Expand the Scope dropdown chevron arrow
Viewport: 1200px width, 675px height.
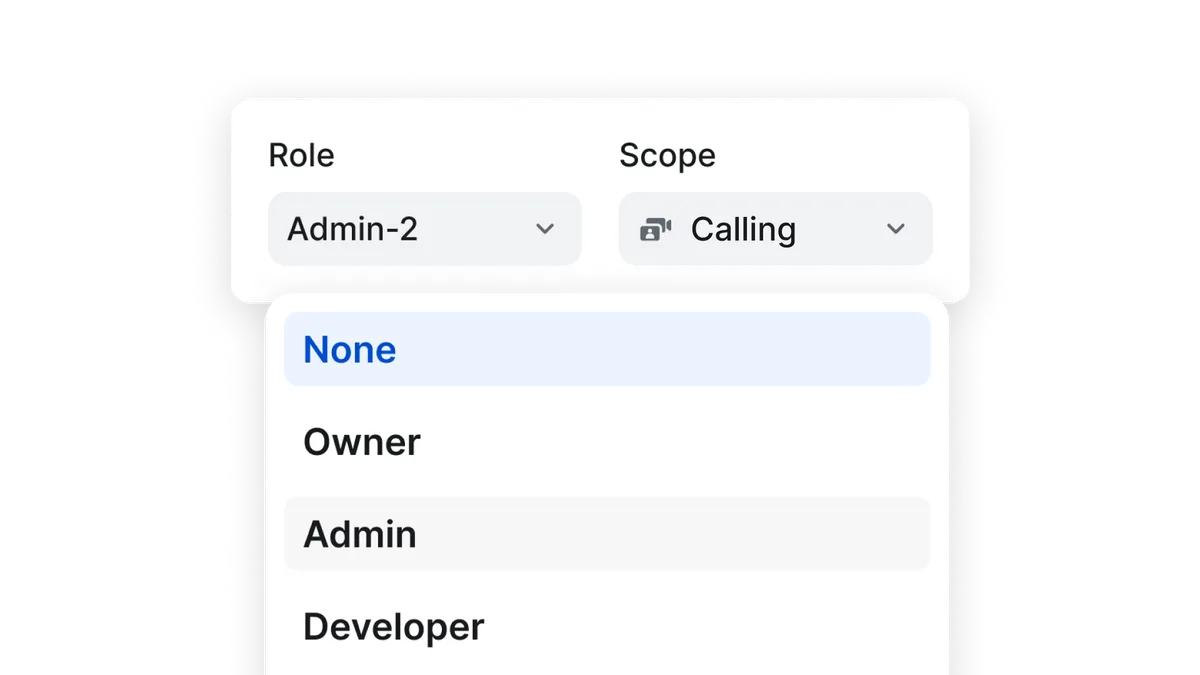click(x=896, y=229)
